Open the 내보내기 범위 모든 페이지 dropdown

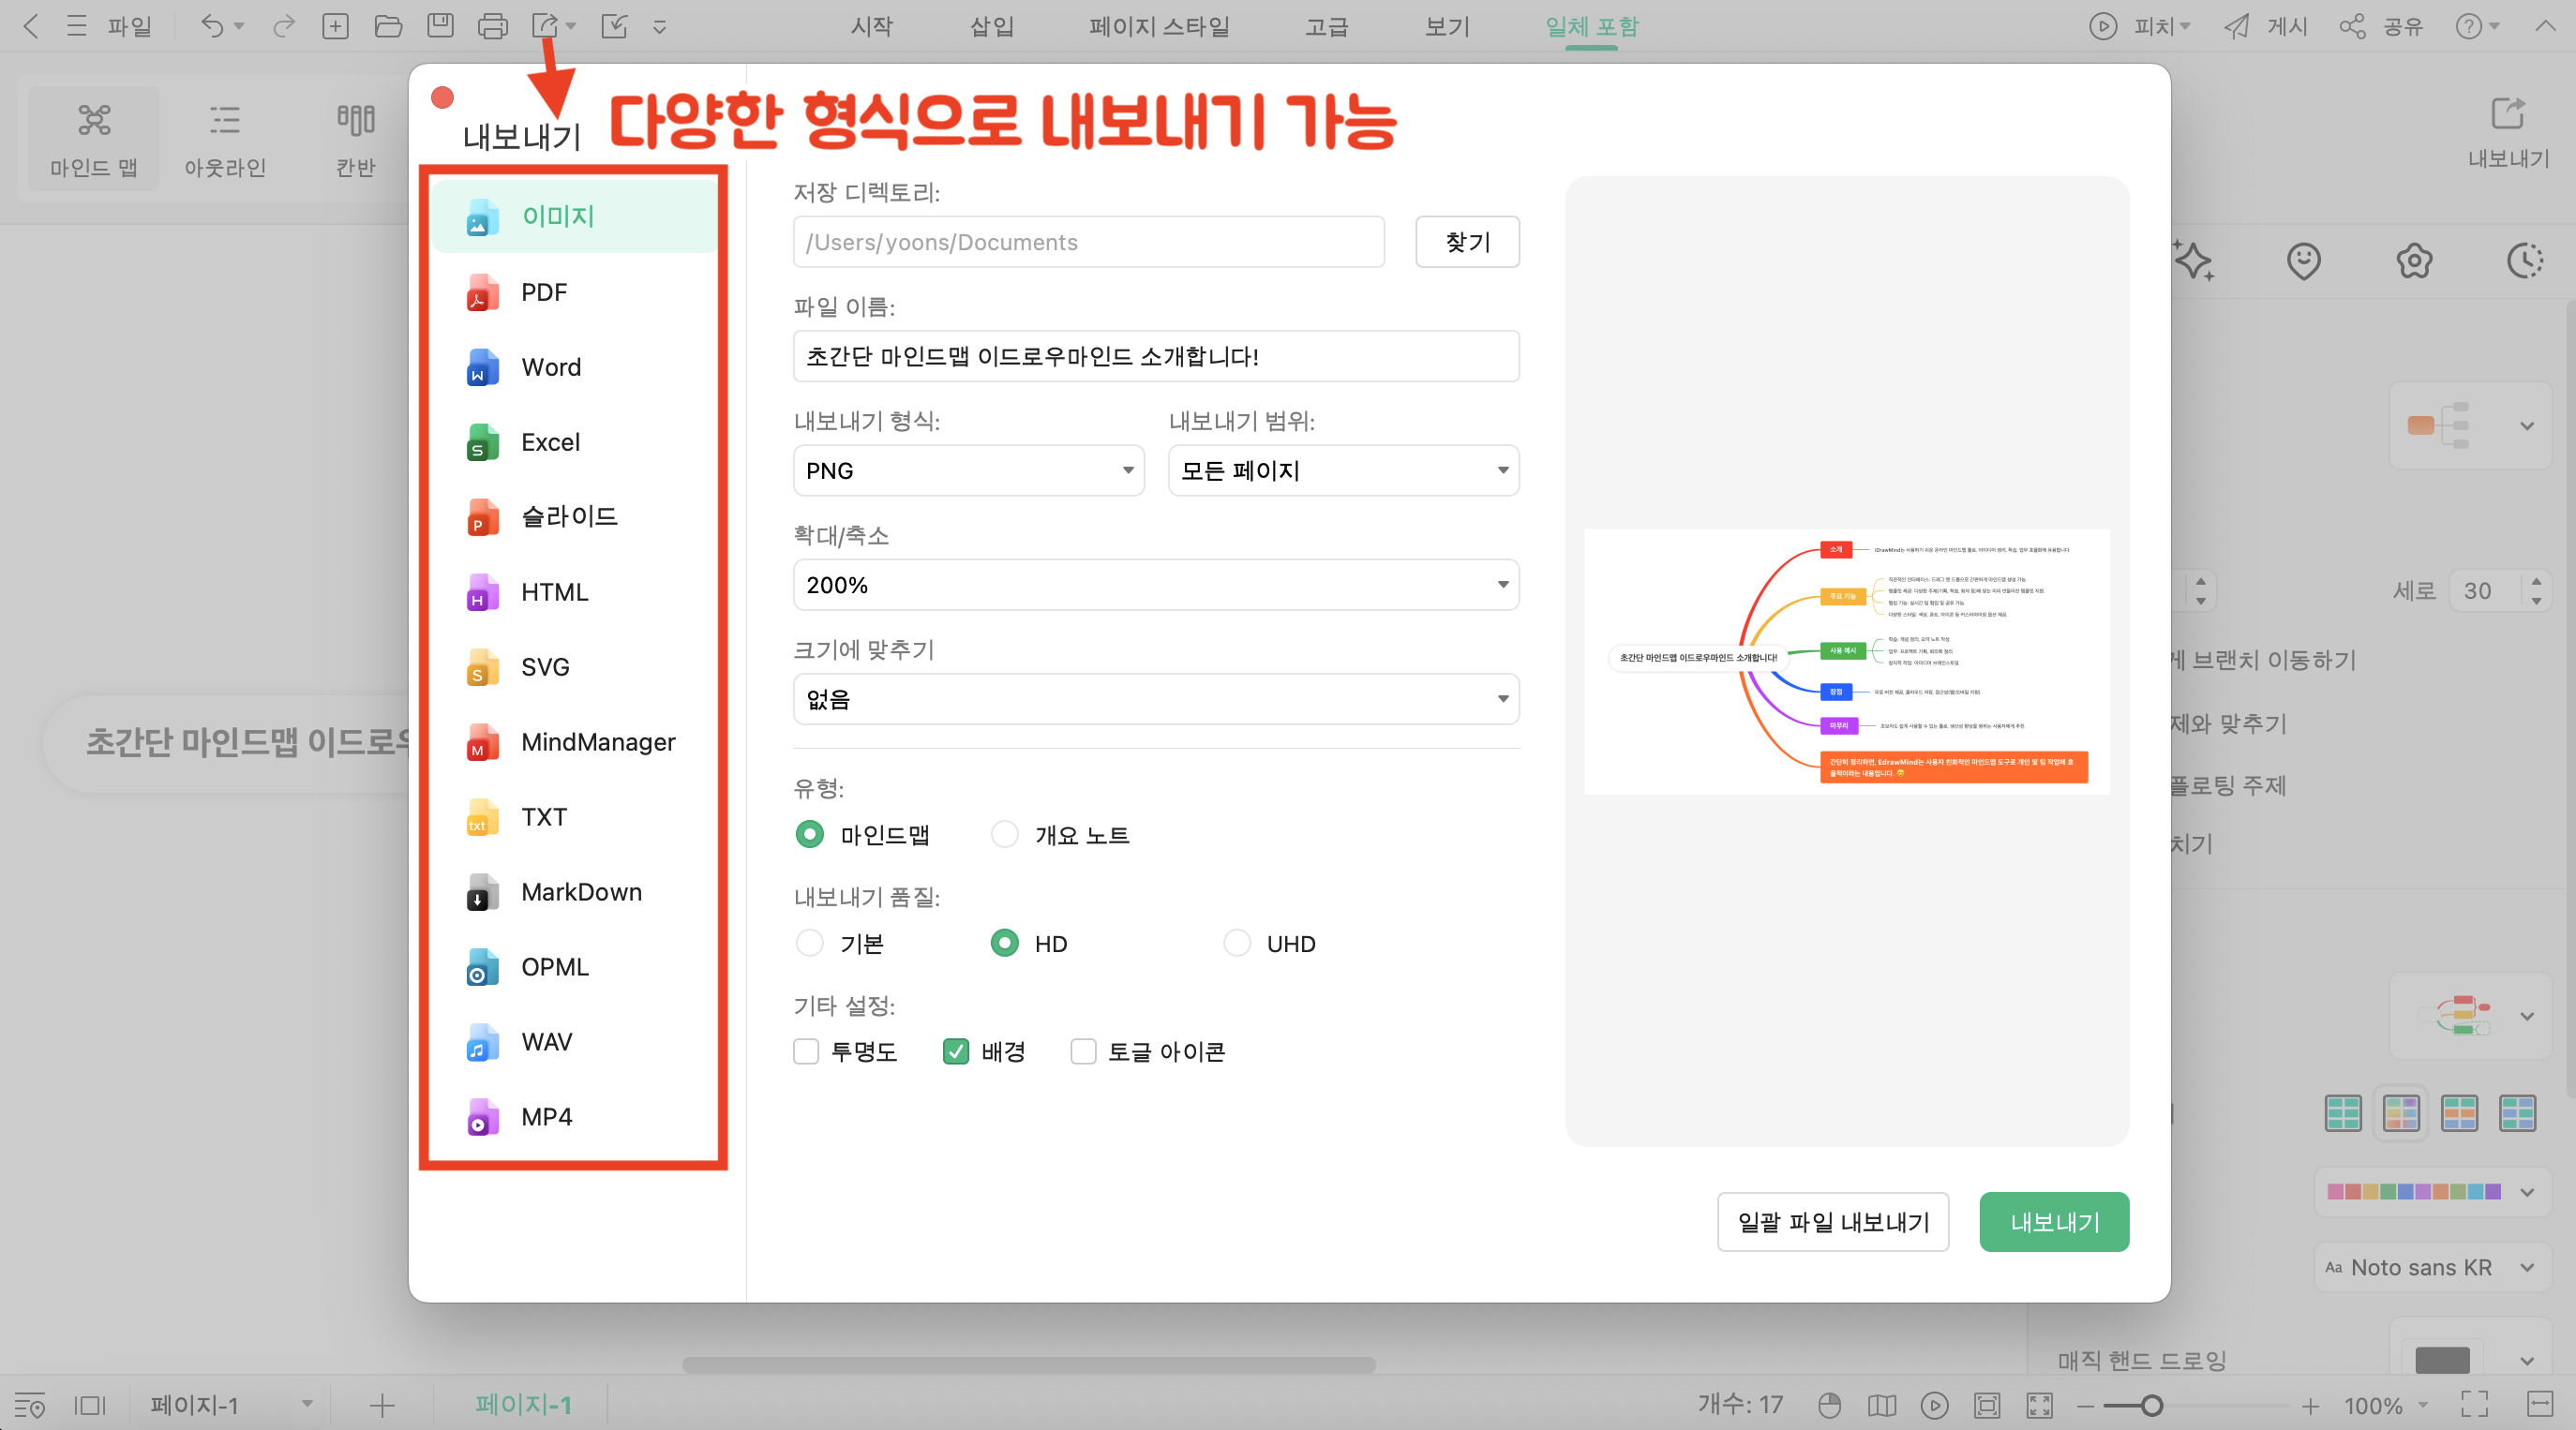click(1344, 470)
